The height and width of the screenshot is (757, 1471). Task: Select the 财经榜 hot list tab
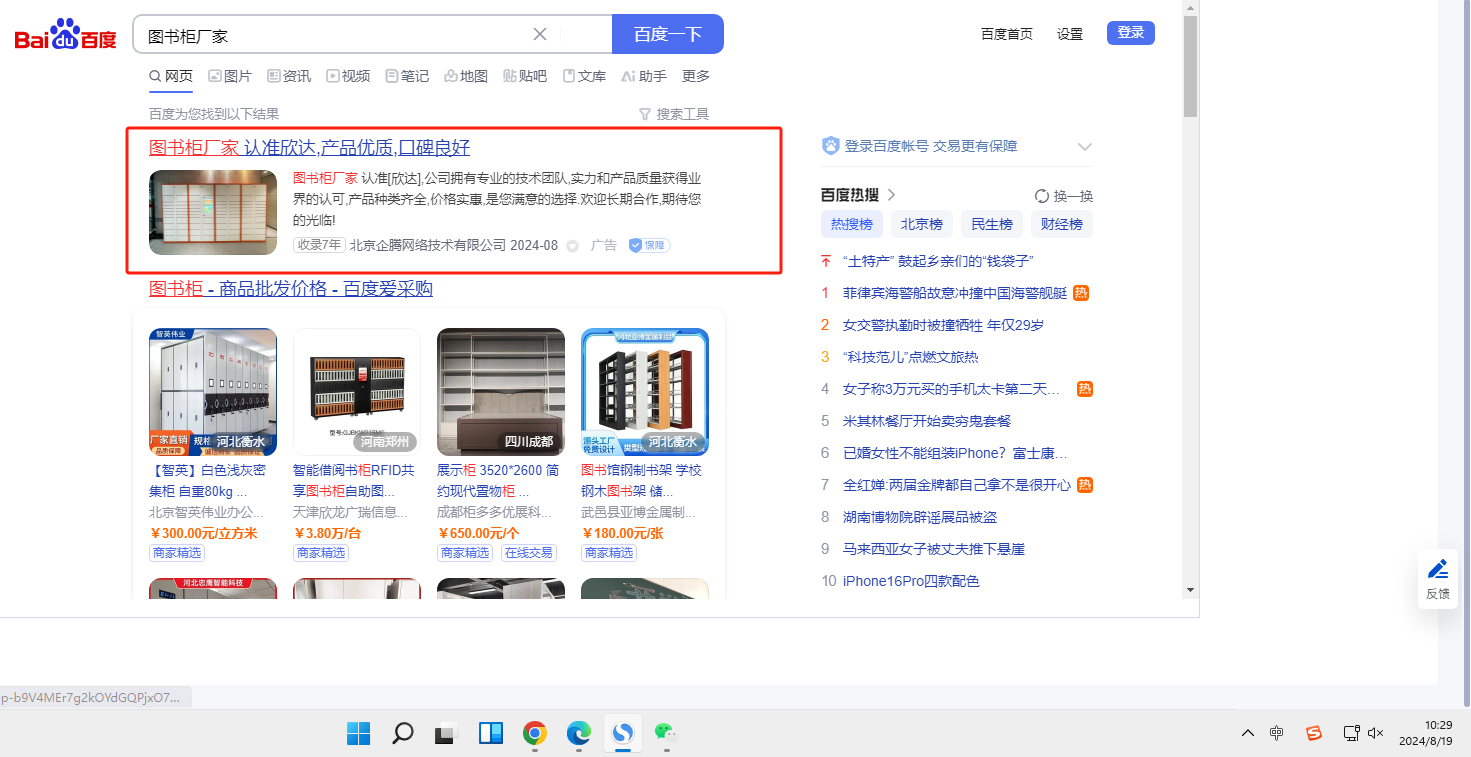(x=1062, y=224)
